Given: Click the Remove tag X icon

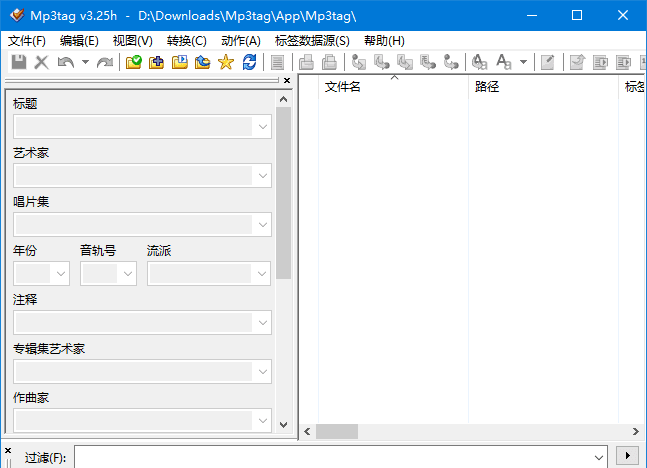Looking at the screenshot, I should pyautogui.click(x=41, y=62).
